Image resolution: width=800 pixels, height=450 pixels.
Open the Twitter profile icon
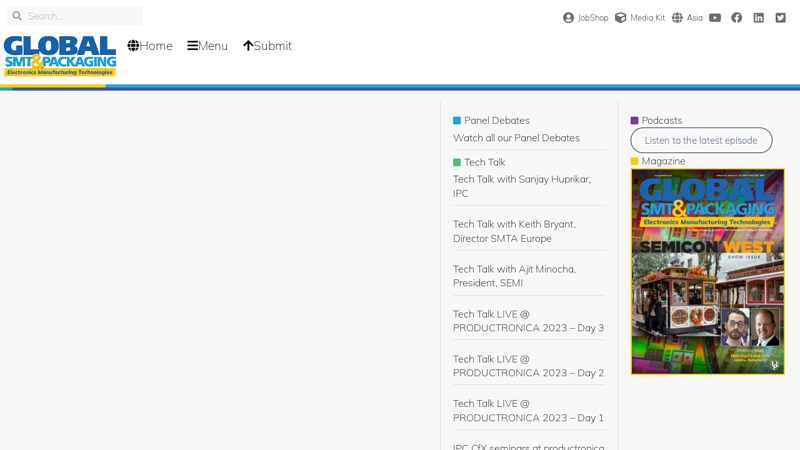781,17
